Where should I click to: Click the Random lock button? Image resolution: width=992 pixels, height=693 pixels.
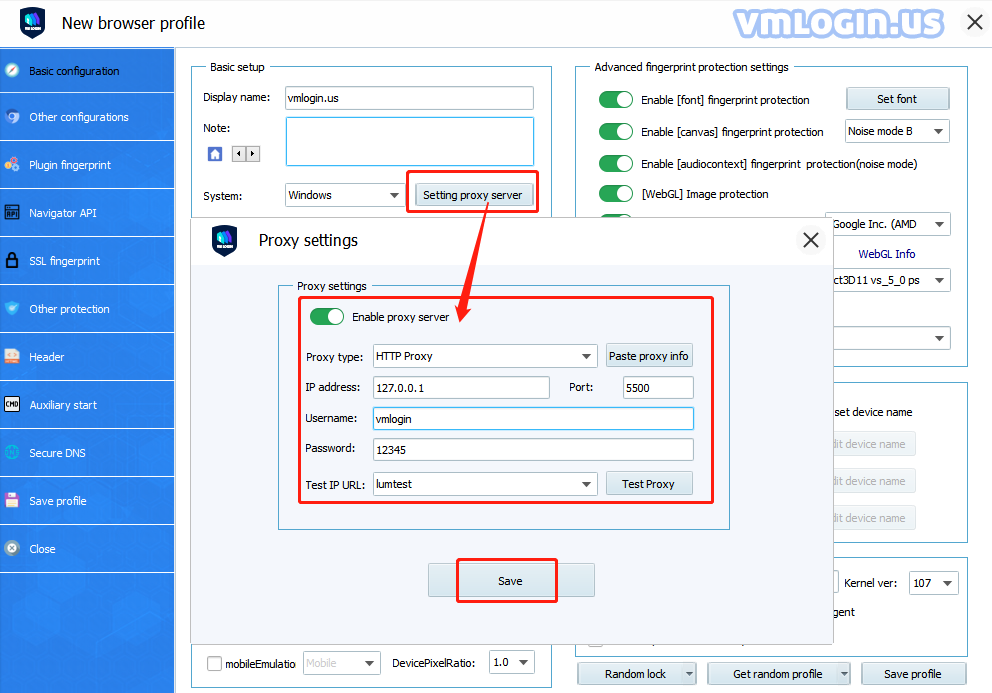tap(635, 674)
